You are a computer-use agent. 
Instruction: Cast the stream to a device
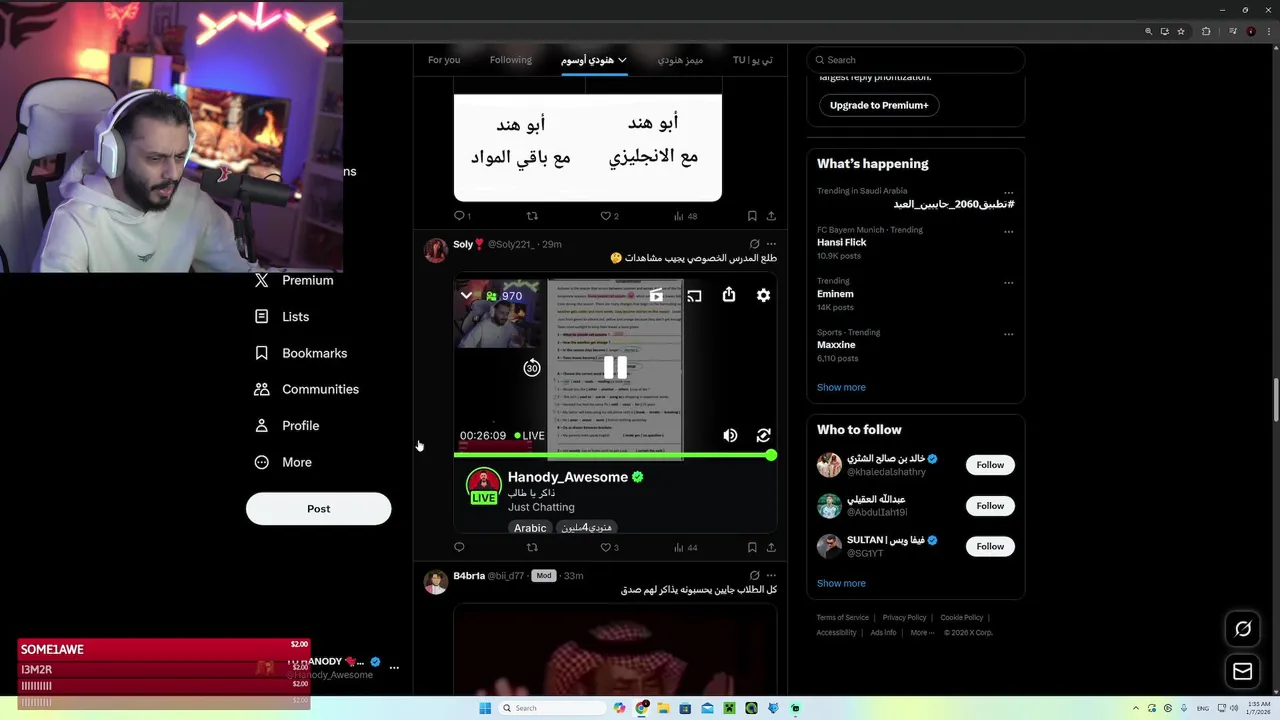(694, 295)
